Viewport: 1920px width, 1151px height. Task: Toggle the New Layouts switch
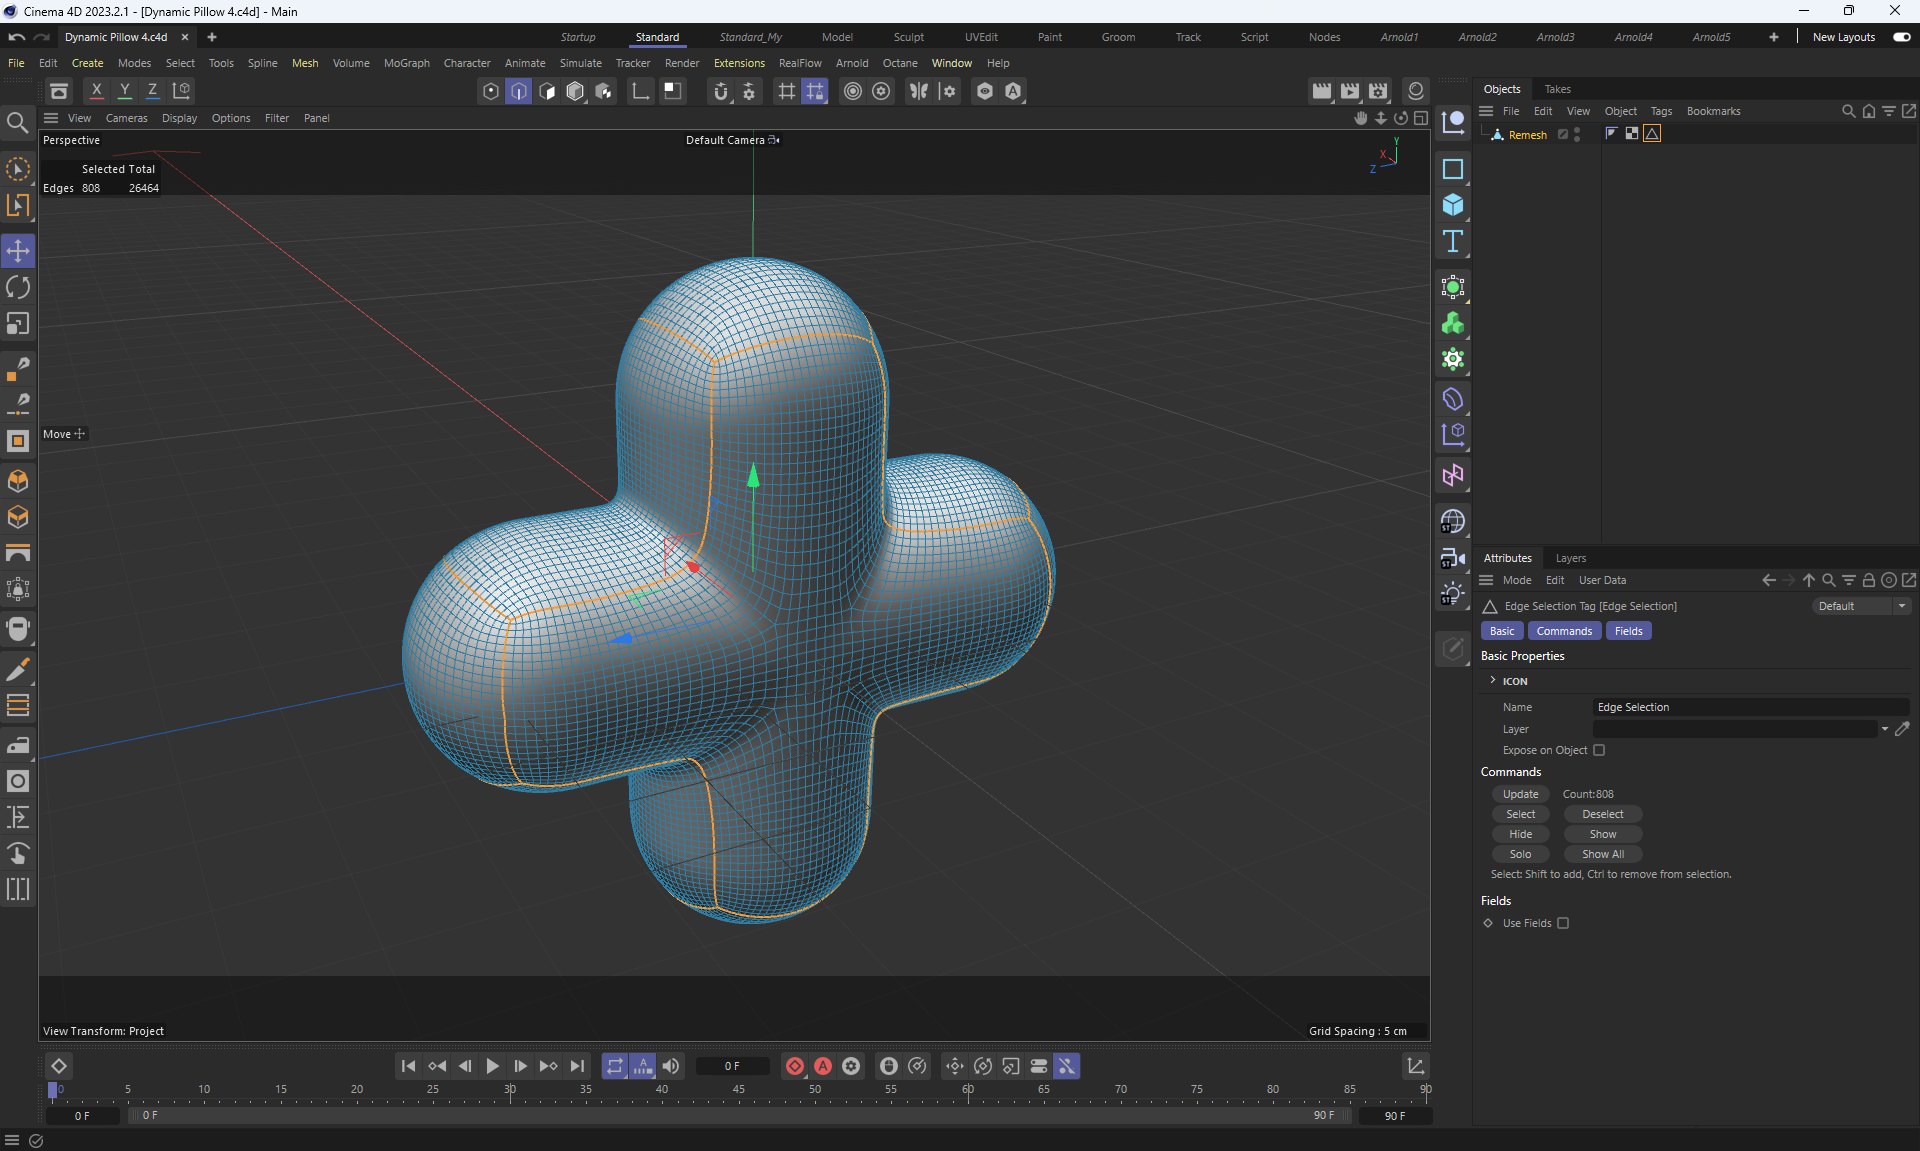click(x=1901, y=37)
